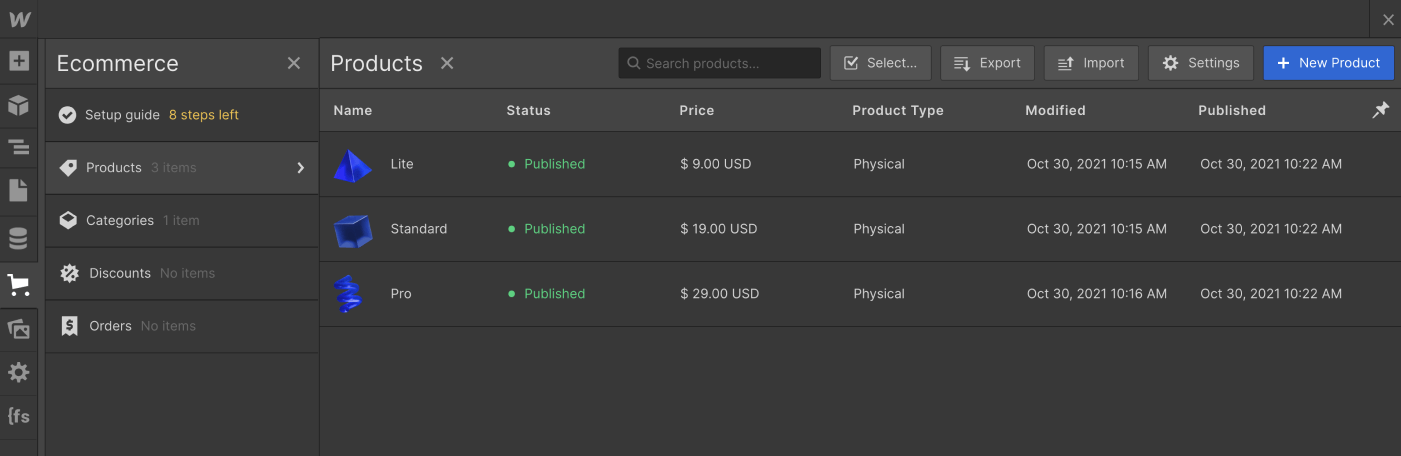1401x456 pixels.
Task: Open the Pages panel icon
Action: click(19, 191)
